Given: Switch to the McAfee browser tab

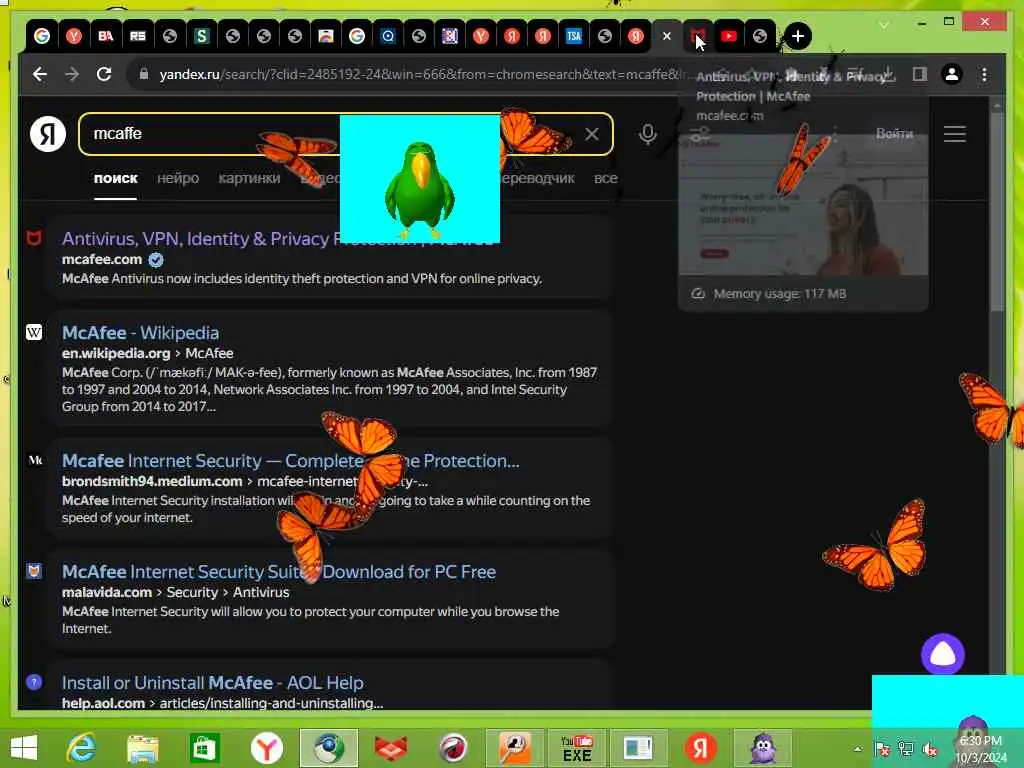Looking at the screenshot, I should (x=697, y=36).
